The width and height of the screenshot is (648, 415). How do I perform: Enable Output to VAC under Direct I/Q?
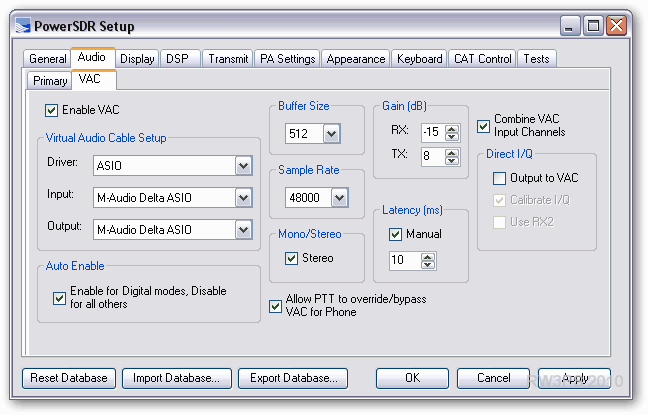(x=499, y=178)
